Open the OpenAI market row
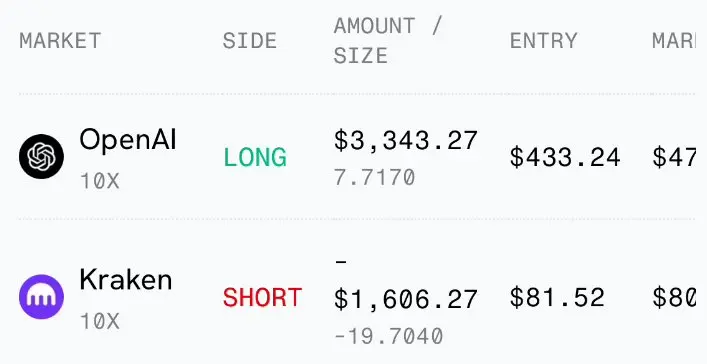The height and width of the screenshot is (364, 707). click(356, 157)
